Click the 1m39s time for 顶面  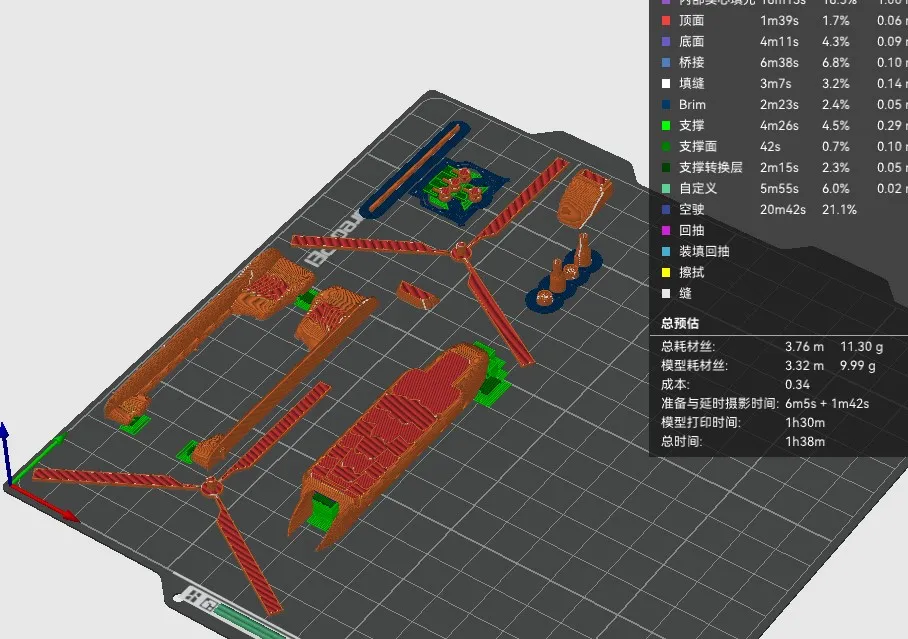pos(779,20)
